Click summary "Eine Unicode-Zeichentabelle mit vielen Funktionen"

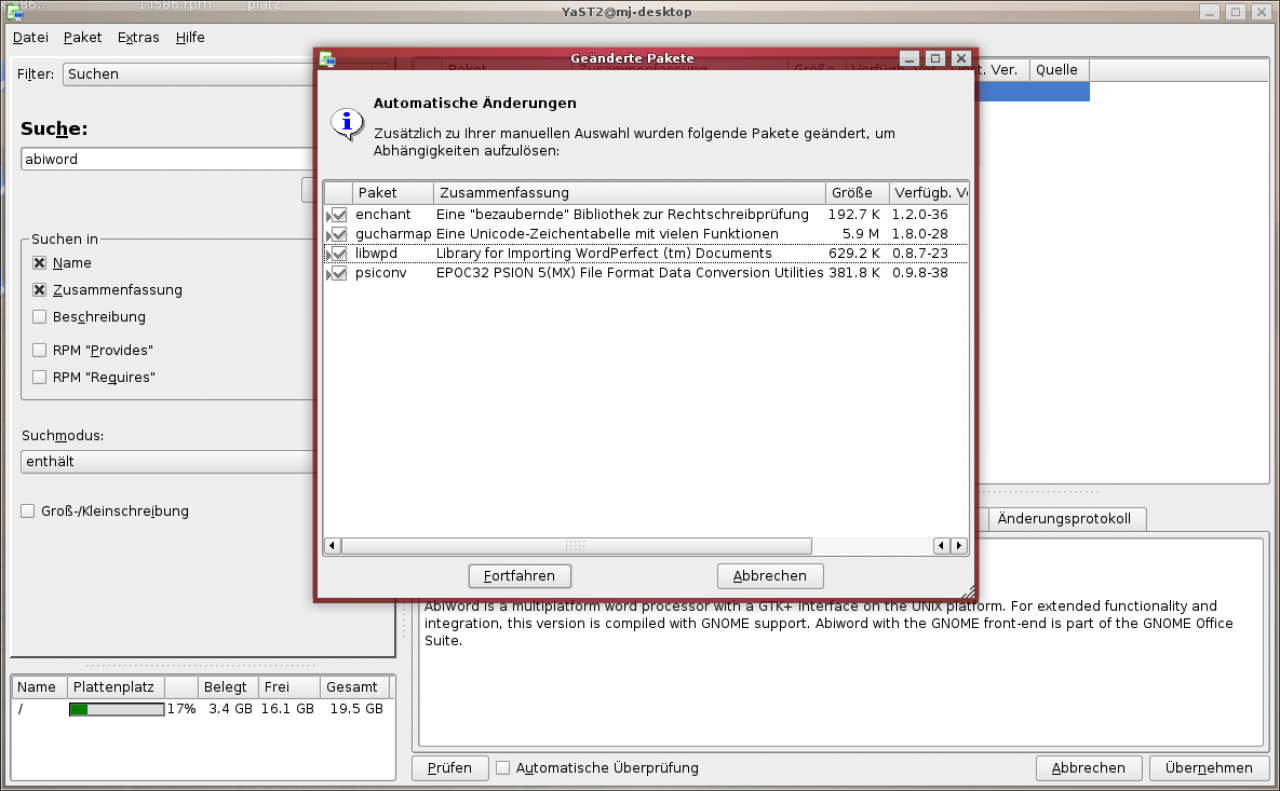coord(607,234)
